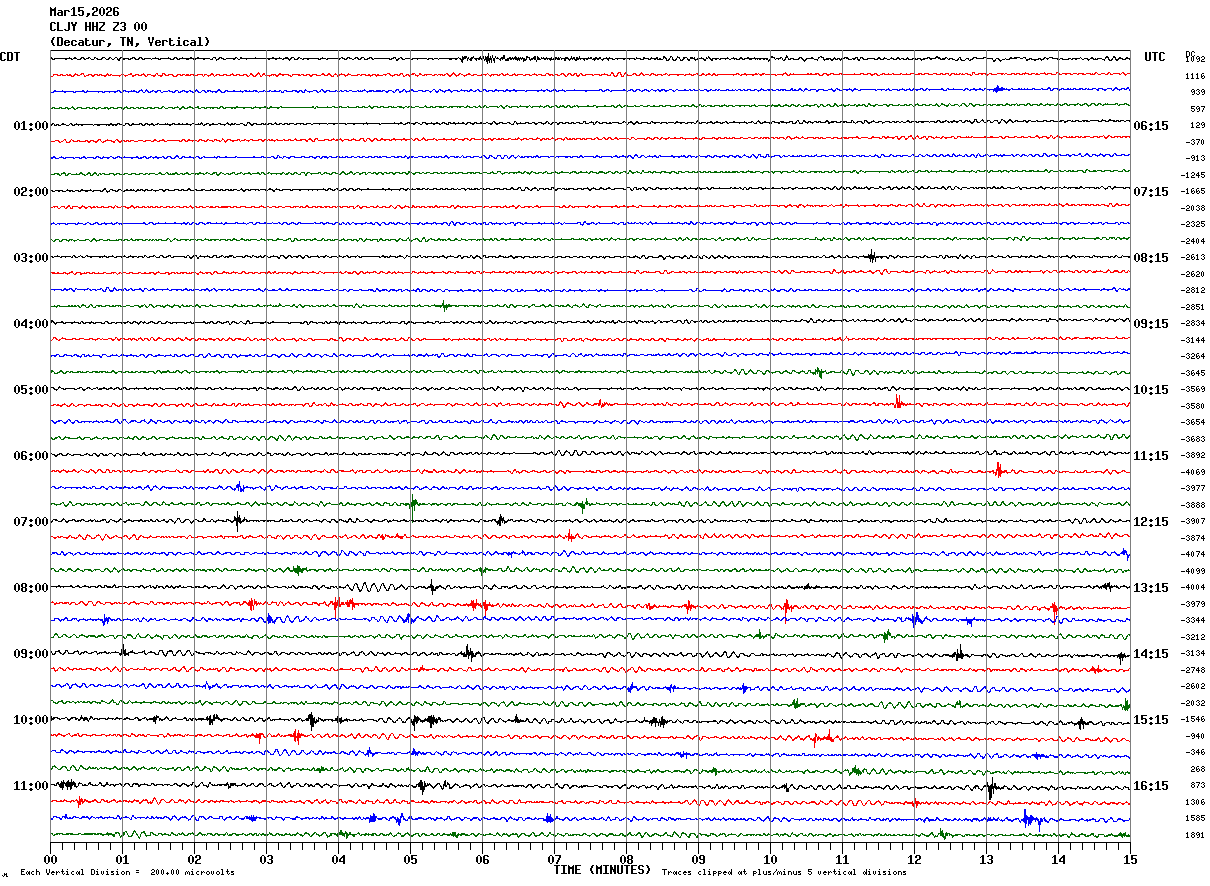Screen dimensions: 1210x886
Task: Click the '08:15' UTC time label
Action: coord(1151,258)
